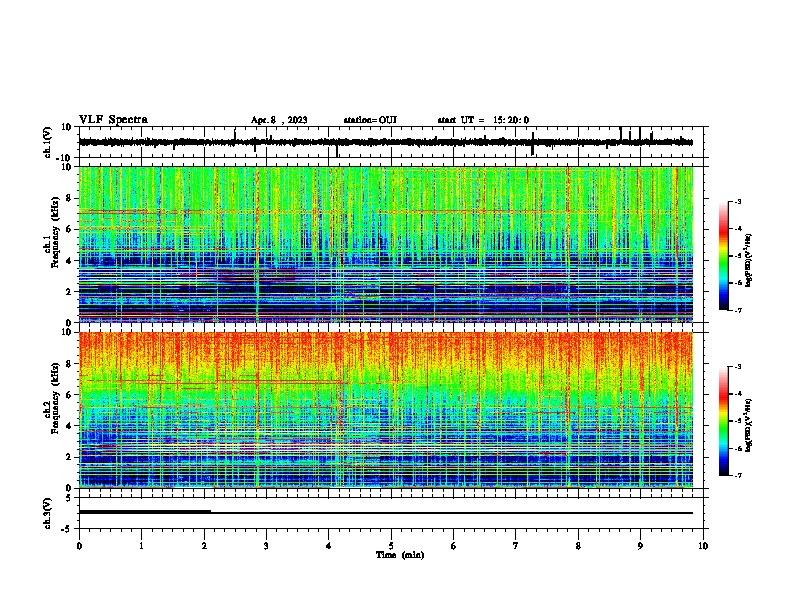Click inside the ch.1 spectrogram plot

(x=386, y=244)
